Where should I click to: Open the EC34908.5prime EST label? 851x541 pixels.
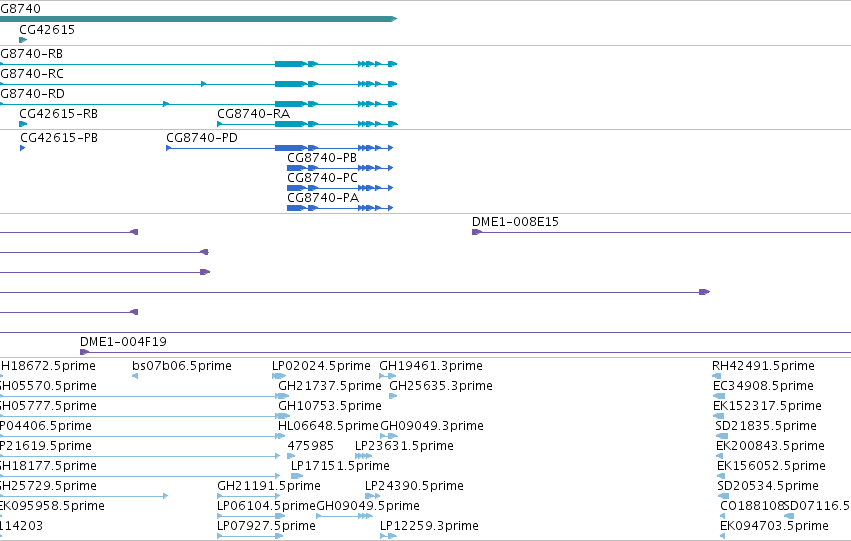pyautogui.click(x=763, y=386)
